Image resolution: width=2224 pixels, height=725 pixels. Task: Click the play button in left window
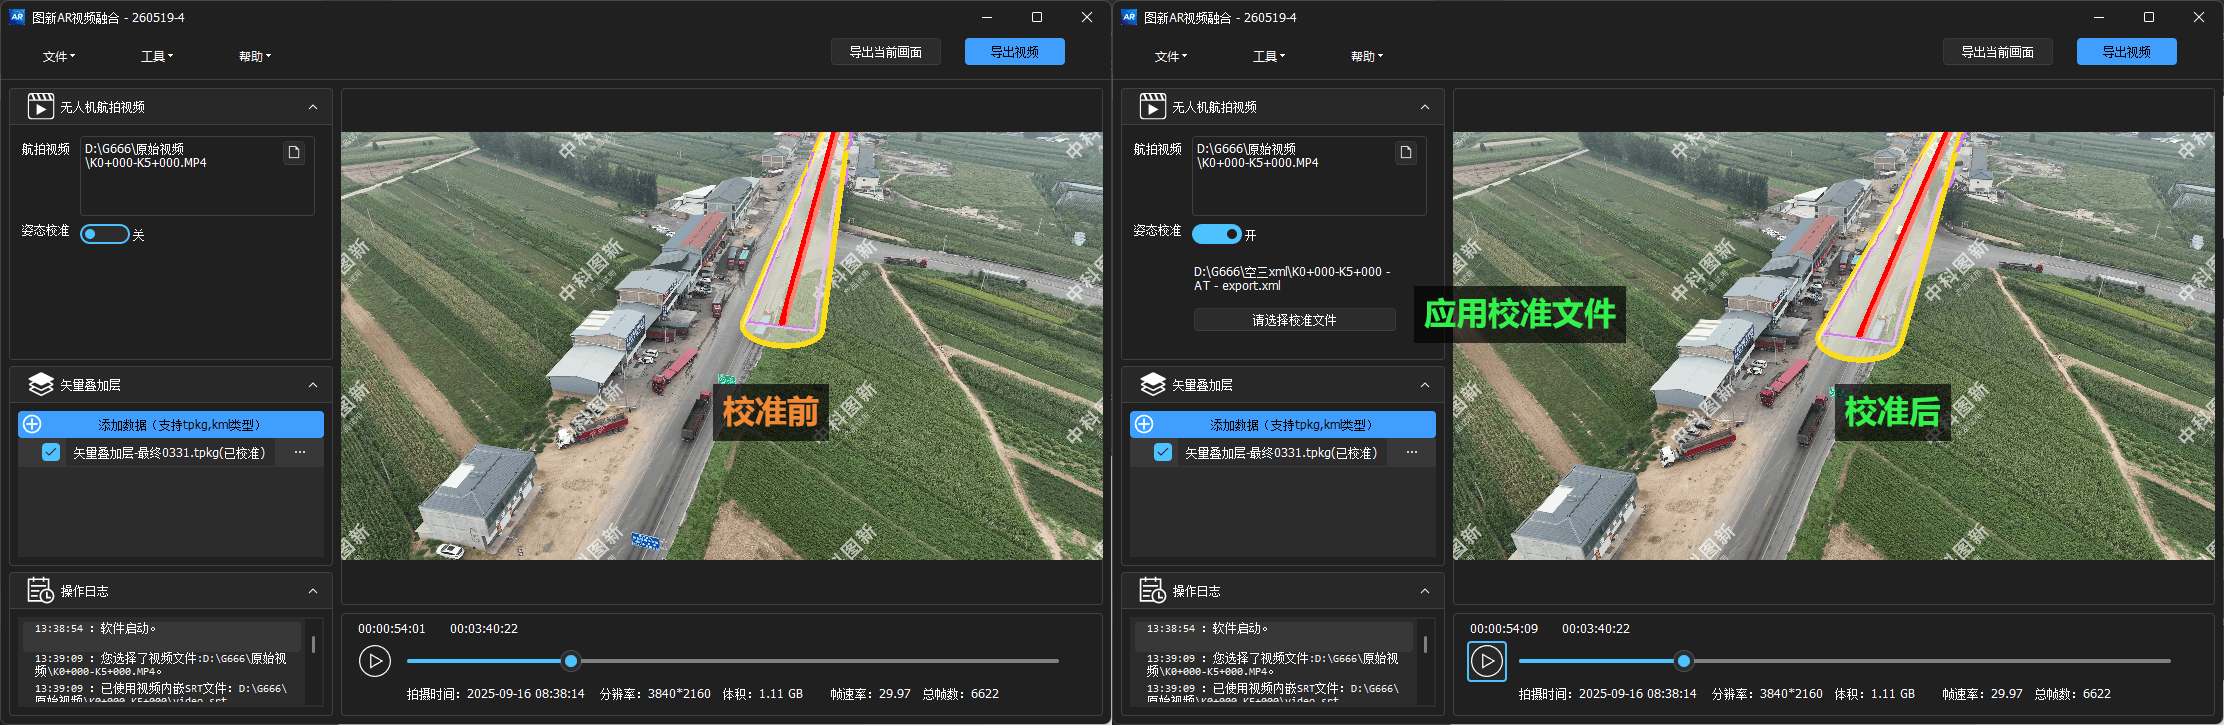click(x=375, y=661)
